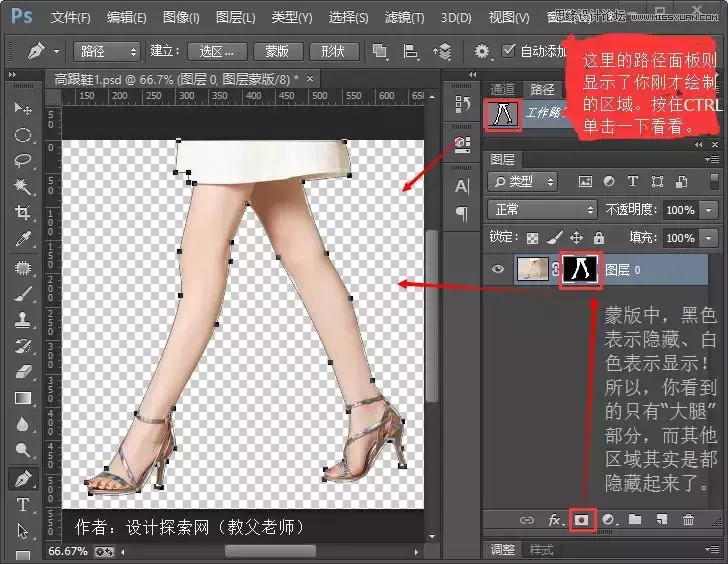Toggle pixel layer filter
The height and width of the screenshot is (564, 728).
585,182
